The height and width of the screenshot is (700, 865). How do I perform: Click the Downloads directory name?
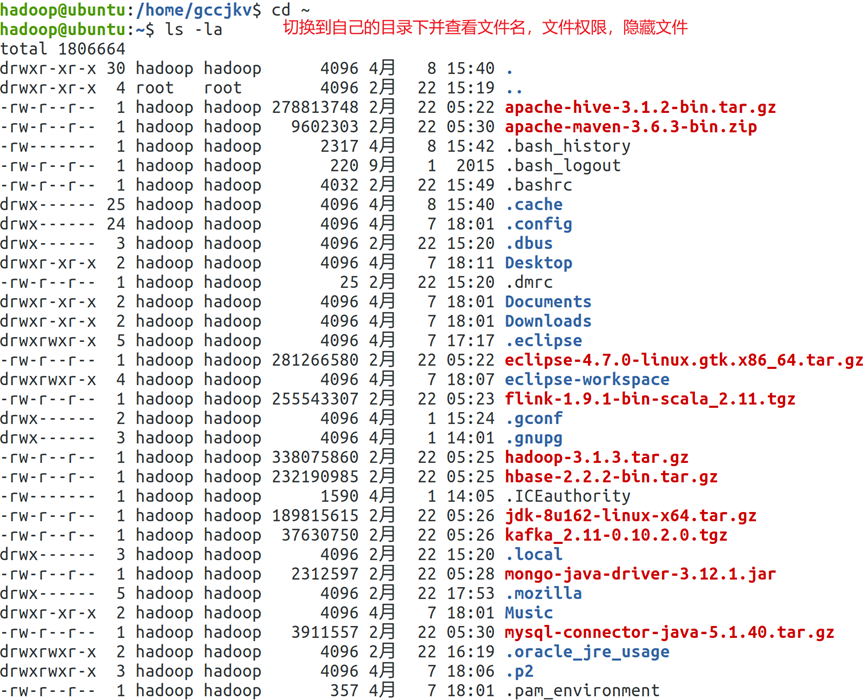[x=548, y=321]
